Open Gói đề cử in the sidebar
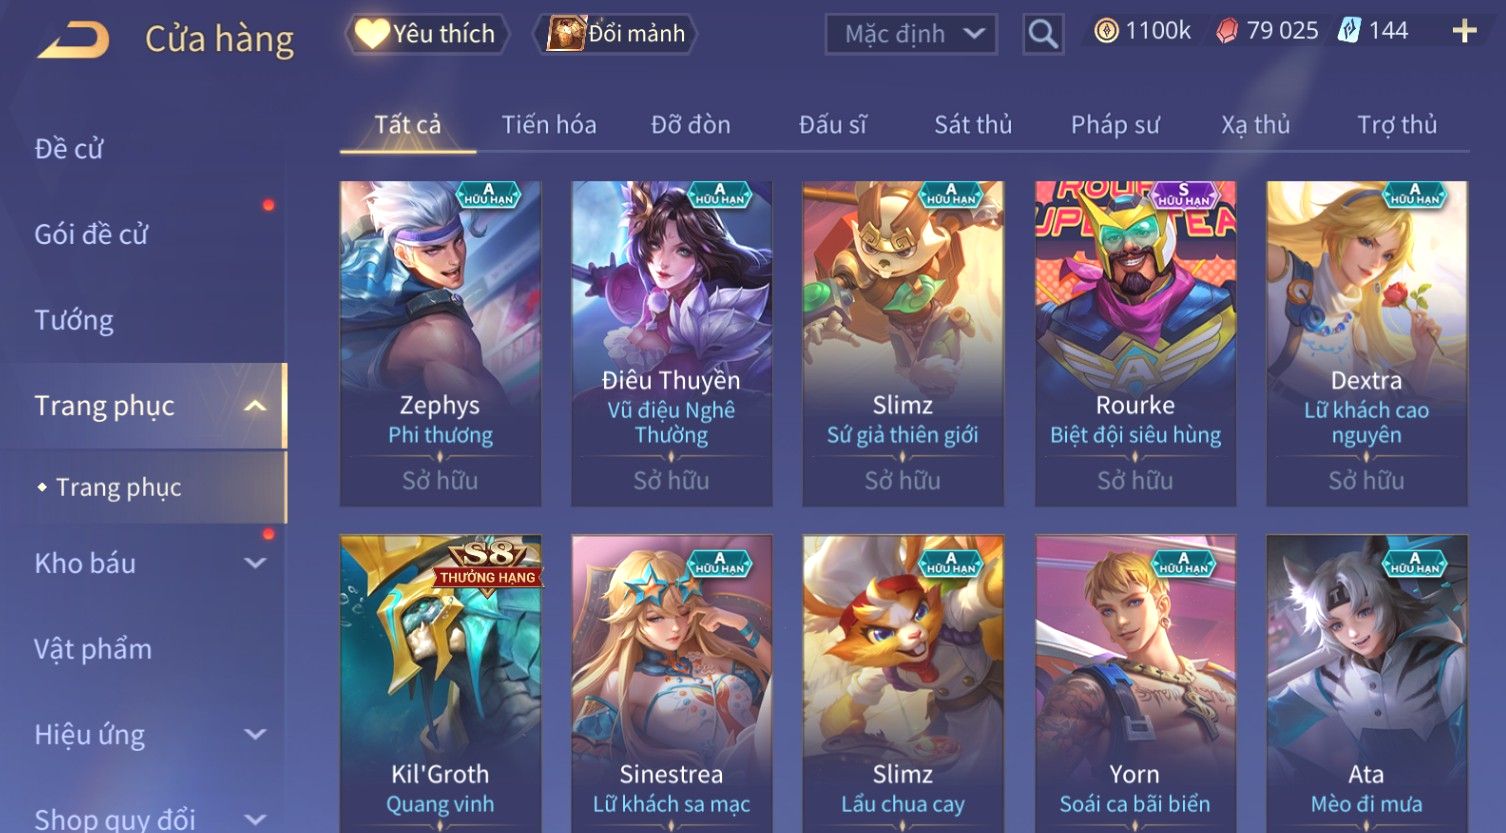Image resolution: width=1506 pixels, height=833 pixels. pyautogui.click(x=91, y=234)
